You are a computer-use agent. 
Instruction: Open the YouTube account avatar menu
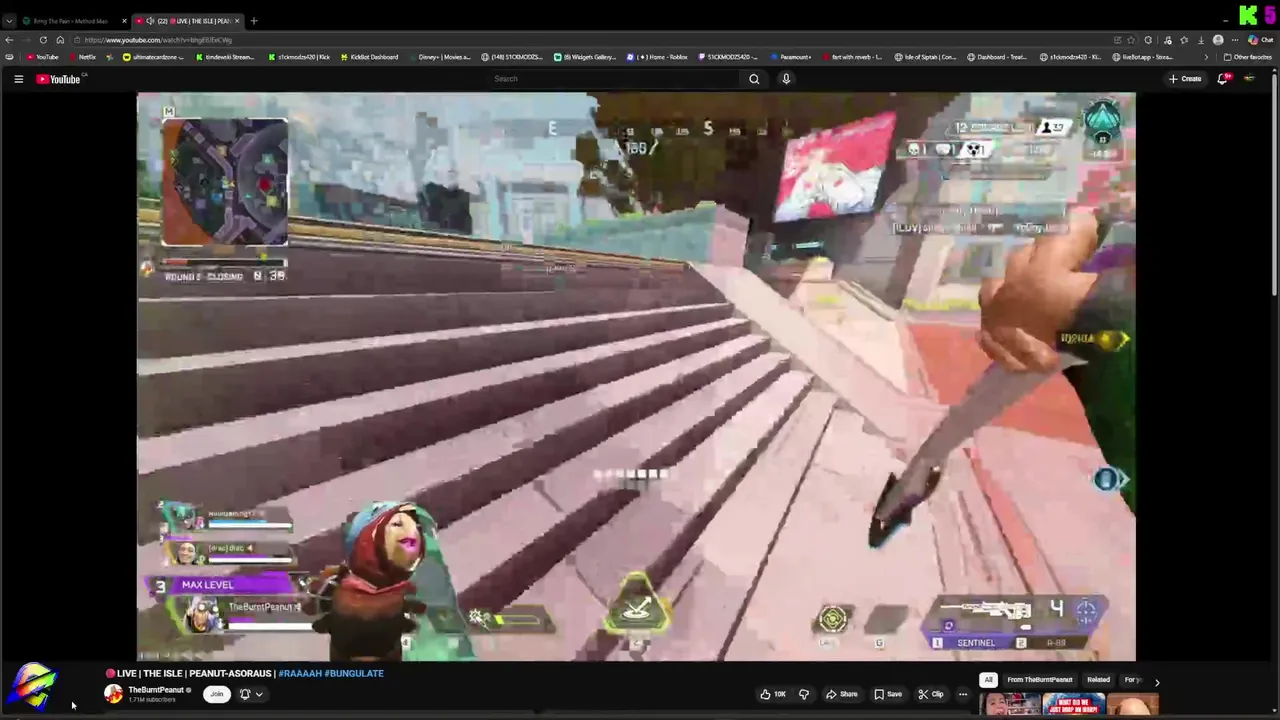[1249, 79]
